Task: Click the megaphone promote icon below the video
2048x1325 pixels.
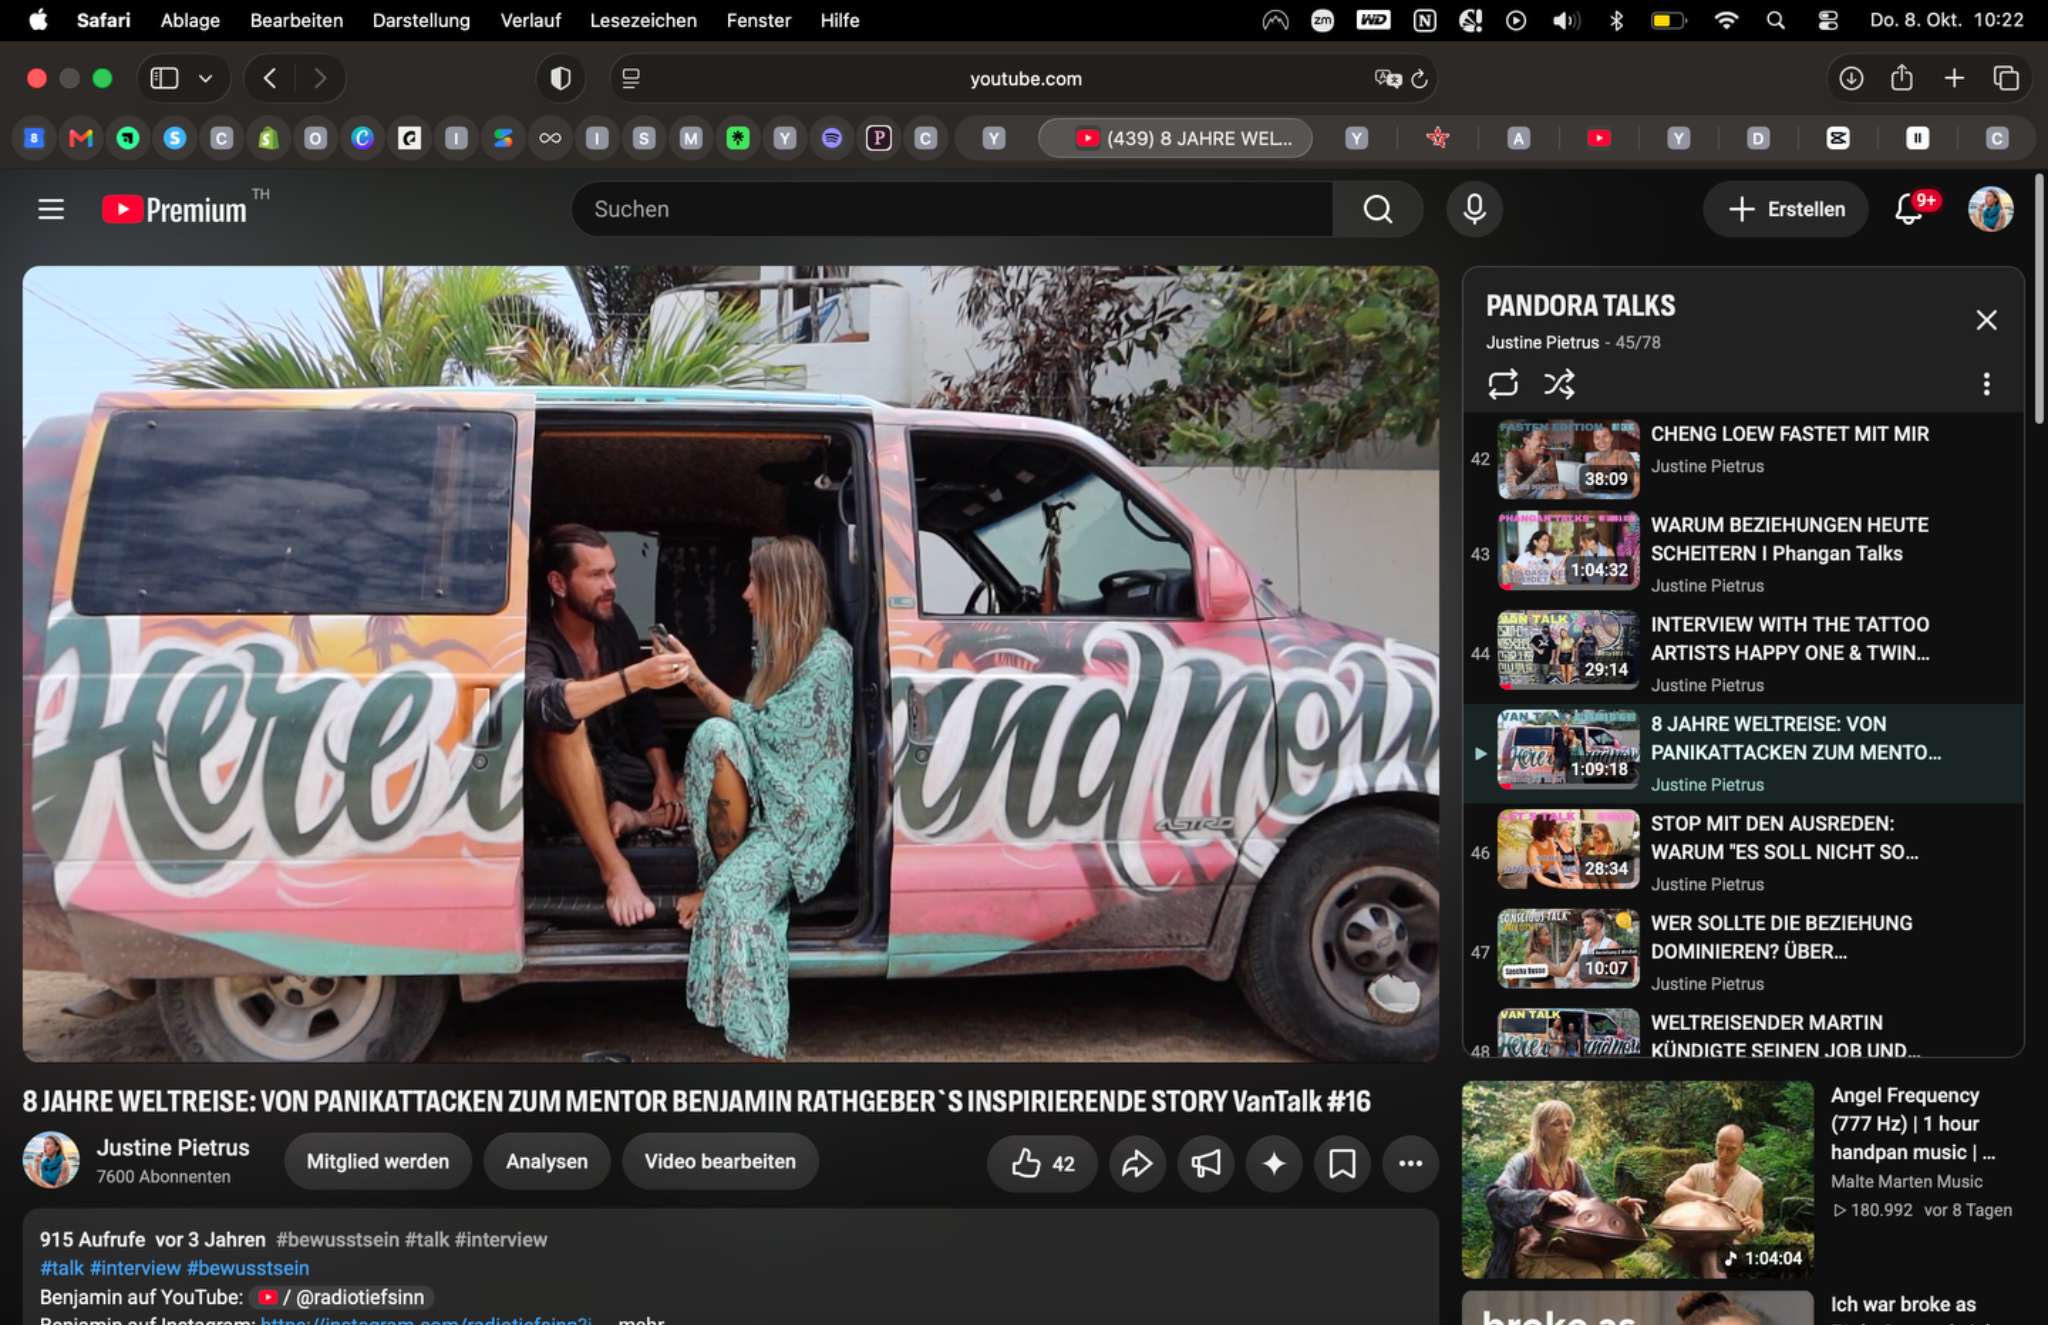Action: pos(1205,1163)
